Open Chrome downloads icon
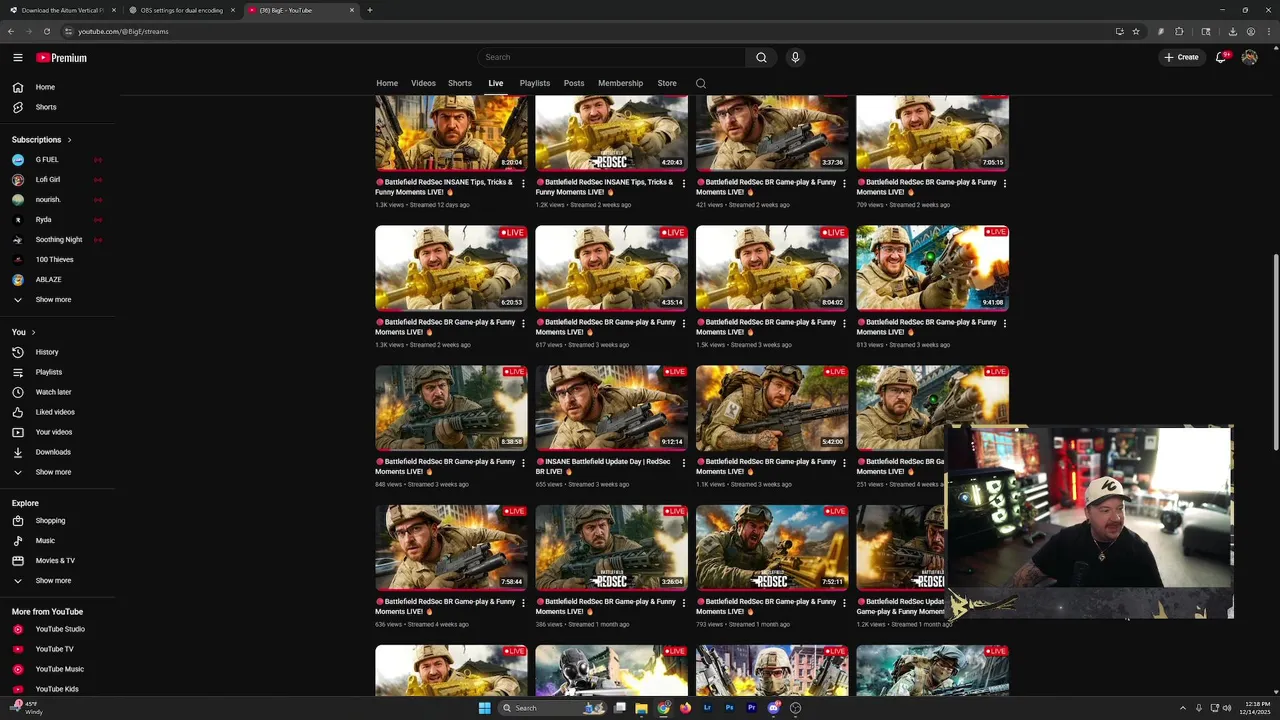The width and height of the screenshot is (1280, 720). pos(1232,31)
